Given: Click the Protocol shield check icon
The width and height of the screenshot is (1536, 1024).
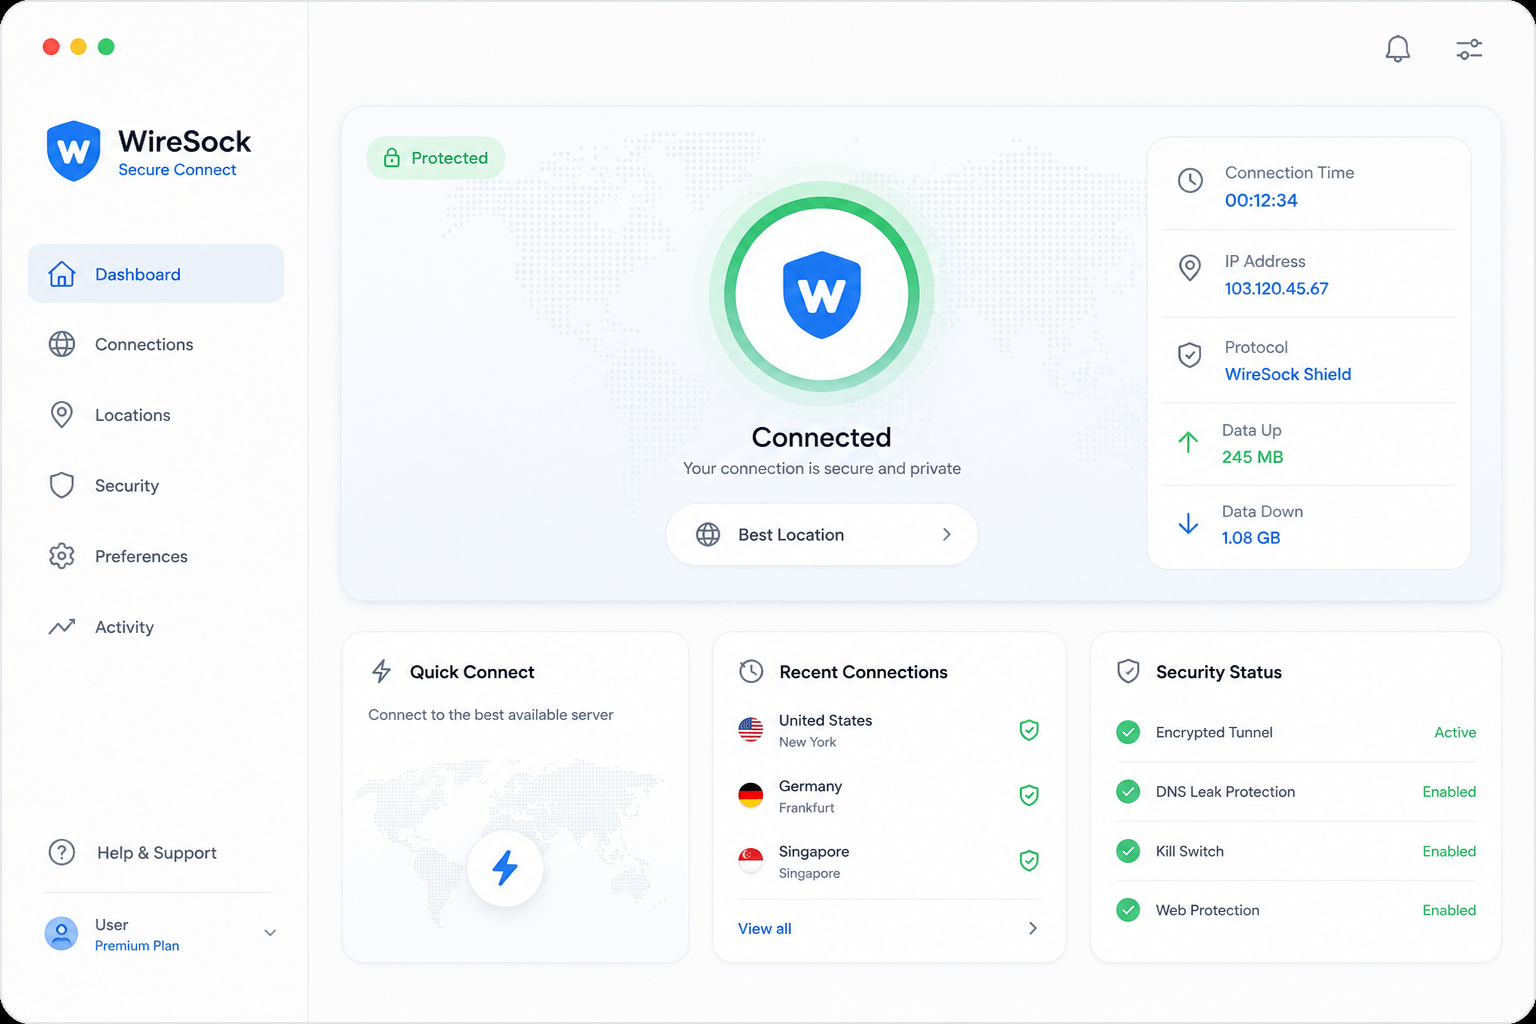Looking at the screenshot, I should (1190, 354).
